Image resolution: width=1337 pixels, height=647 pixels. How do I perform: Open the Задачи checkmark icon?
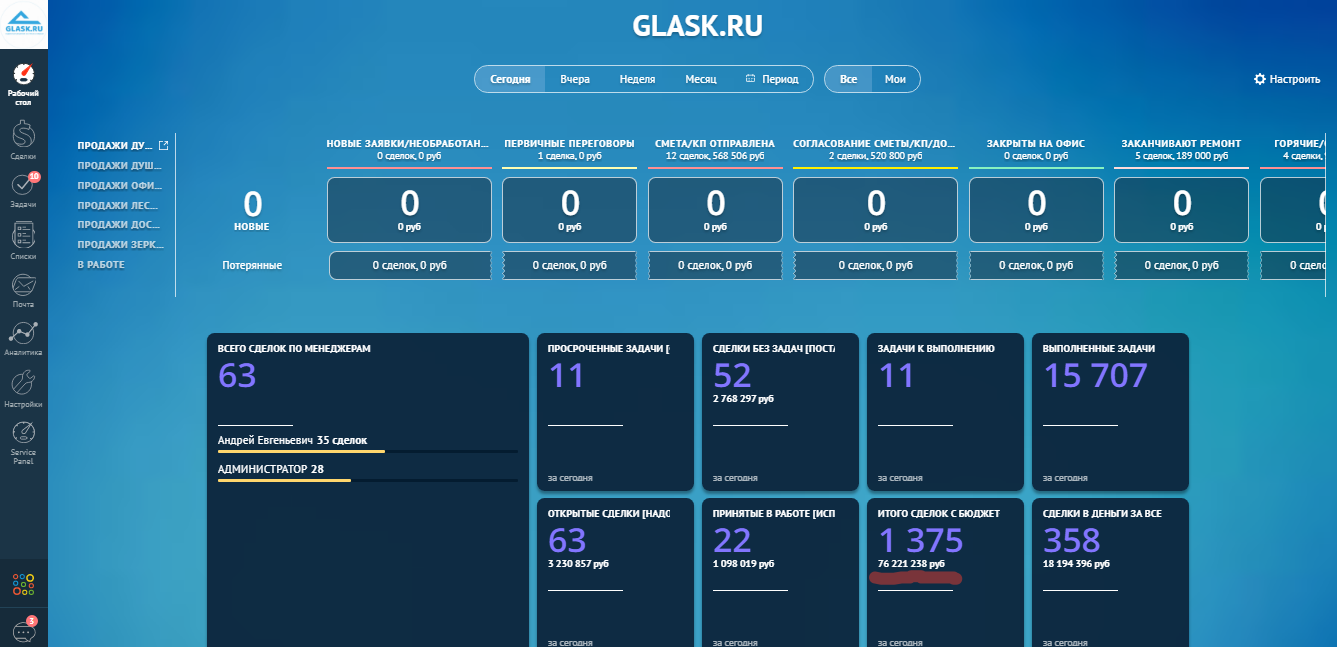click(23, 188)
